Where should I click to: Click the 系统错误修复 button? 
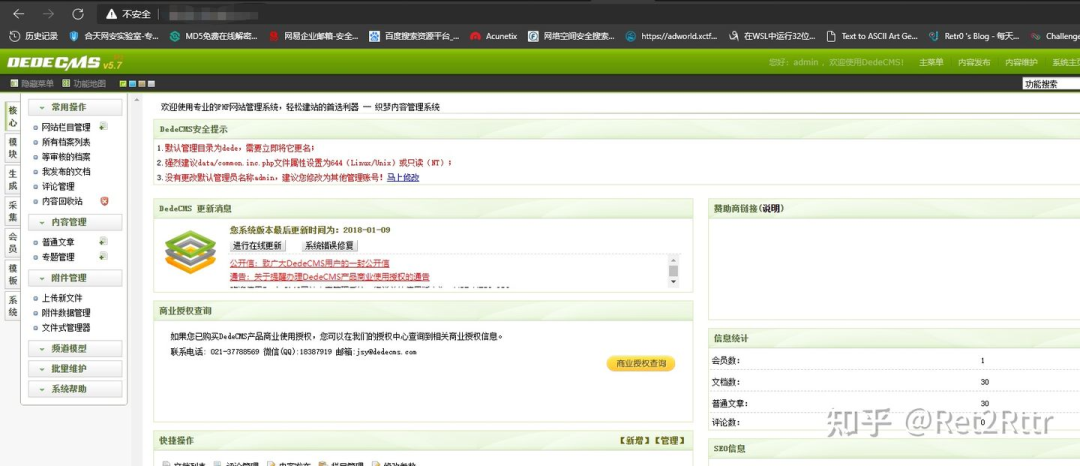[x=330, y=246]
